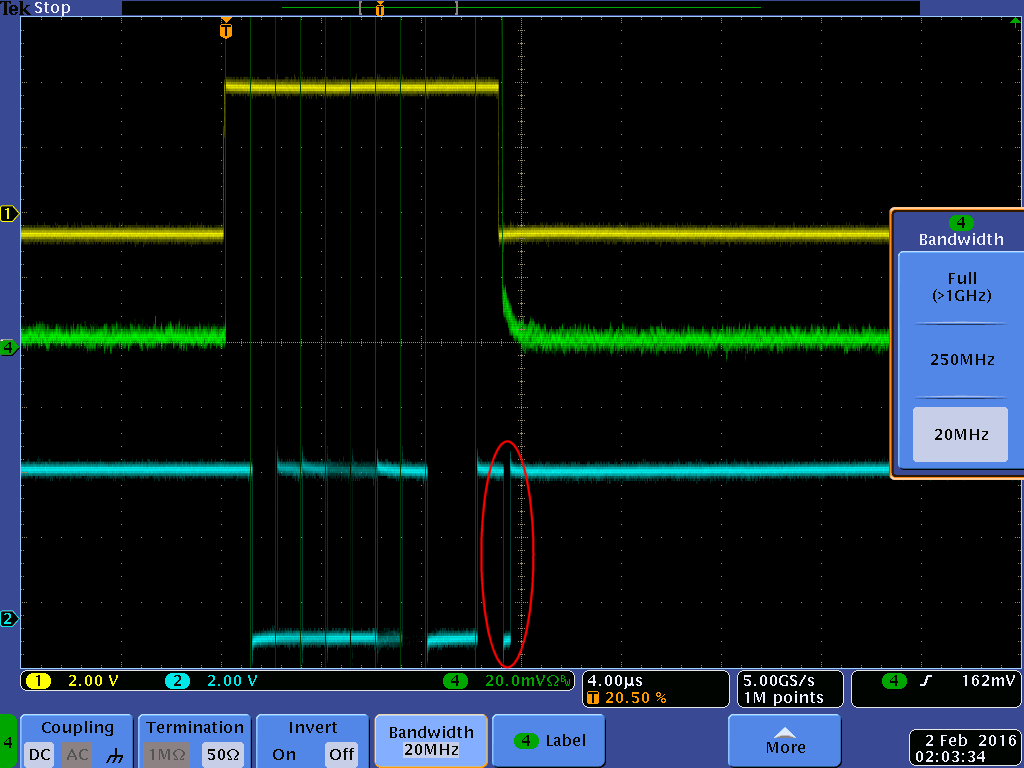Click the trigger marker in top overview bar

(380, 8)
